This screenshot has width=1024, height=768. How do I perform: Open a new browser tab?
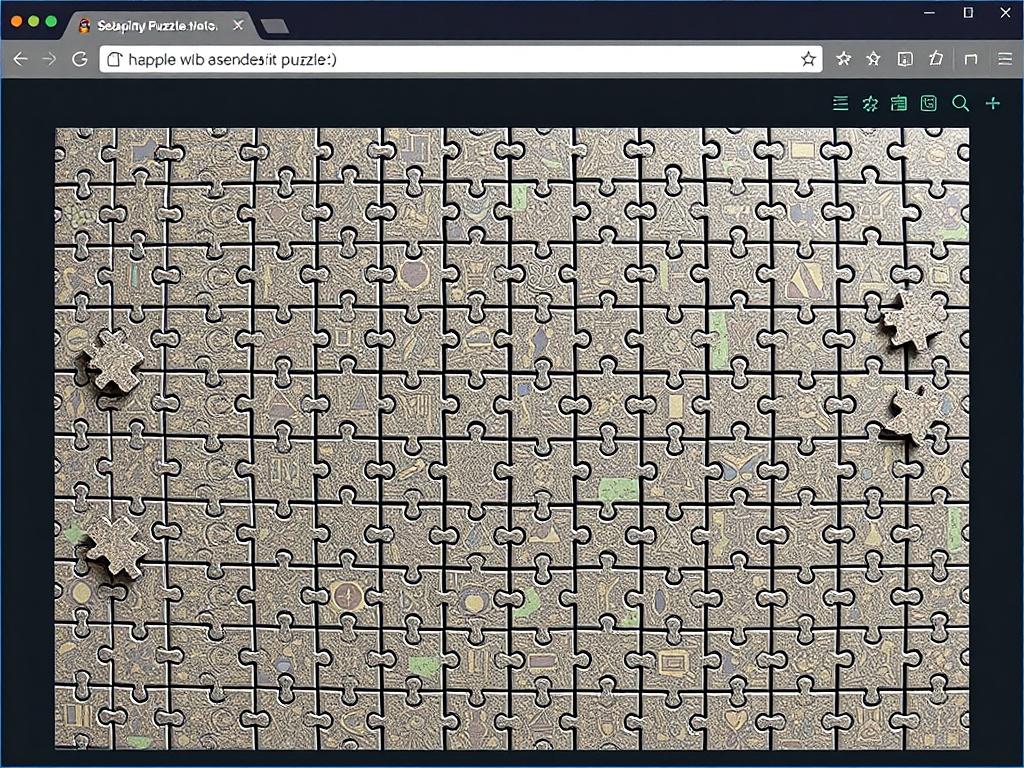pos(273,26)
